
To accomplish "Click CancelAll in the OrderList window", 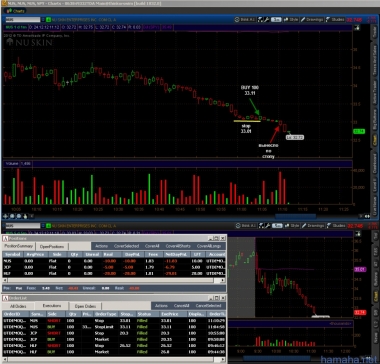I will coord(181,306).
